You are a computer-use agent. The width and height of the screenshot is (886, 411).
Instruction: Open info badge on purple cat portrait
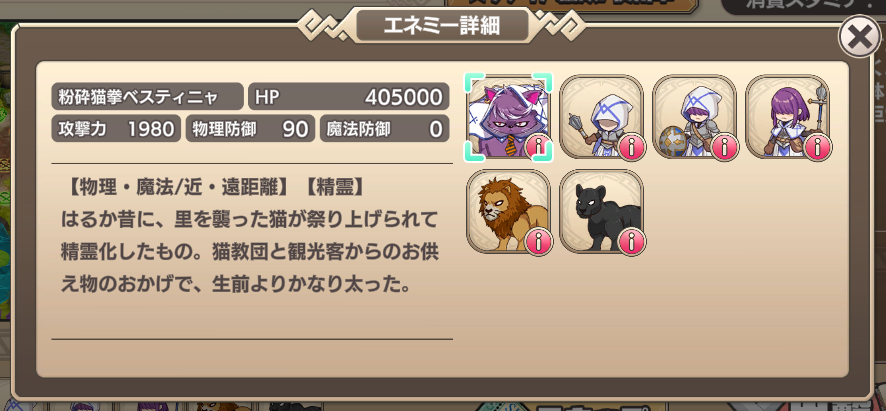coord(538,148)
